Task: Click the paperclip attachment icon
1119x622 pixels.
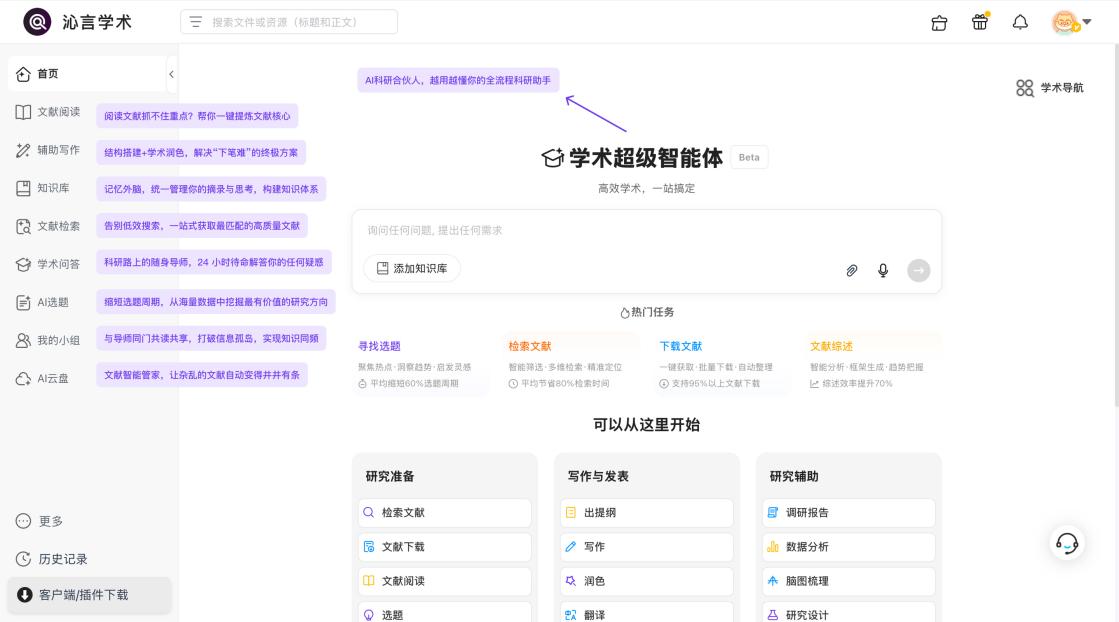Action: click(852, 270)
